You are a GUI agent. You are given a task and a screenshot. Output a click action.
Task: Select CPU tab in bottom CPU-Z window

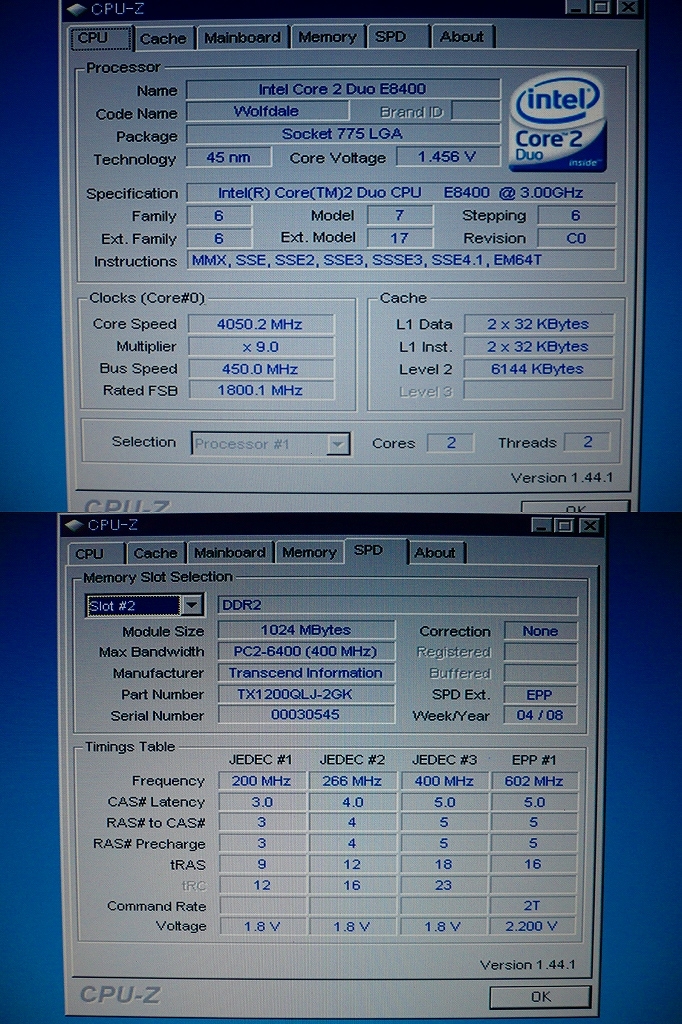click(96, 554)
